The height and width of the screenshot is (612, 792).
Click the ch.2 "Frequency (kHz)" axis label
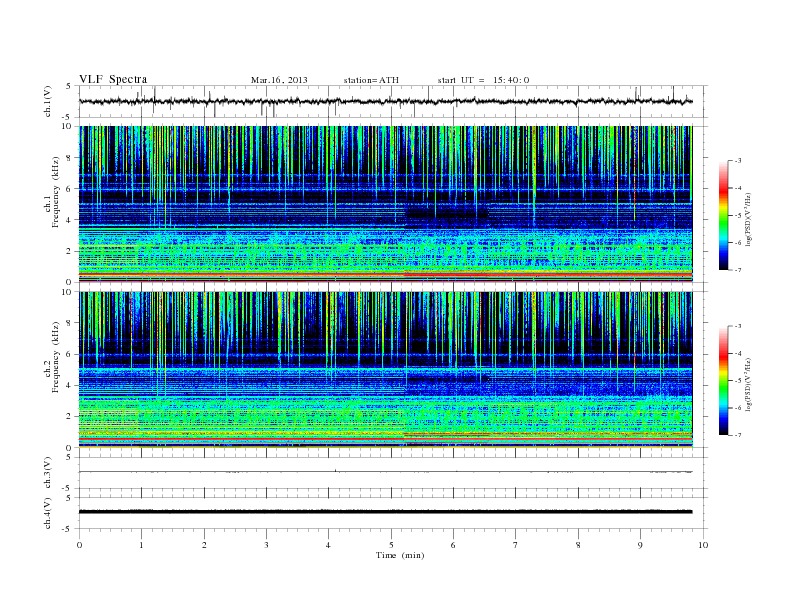pyautogui.click(x=56, y=357)
